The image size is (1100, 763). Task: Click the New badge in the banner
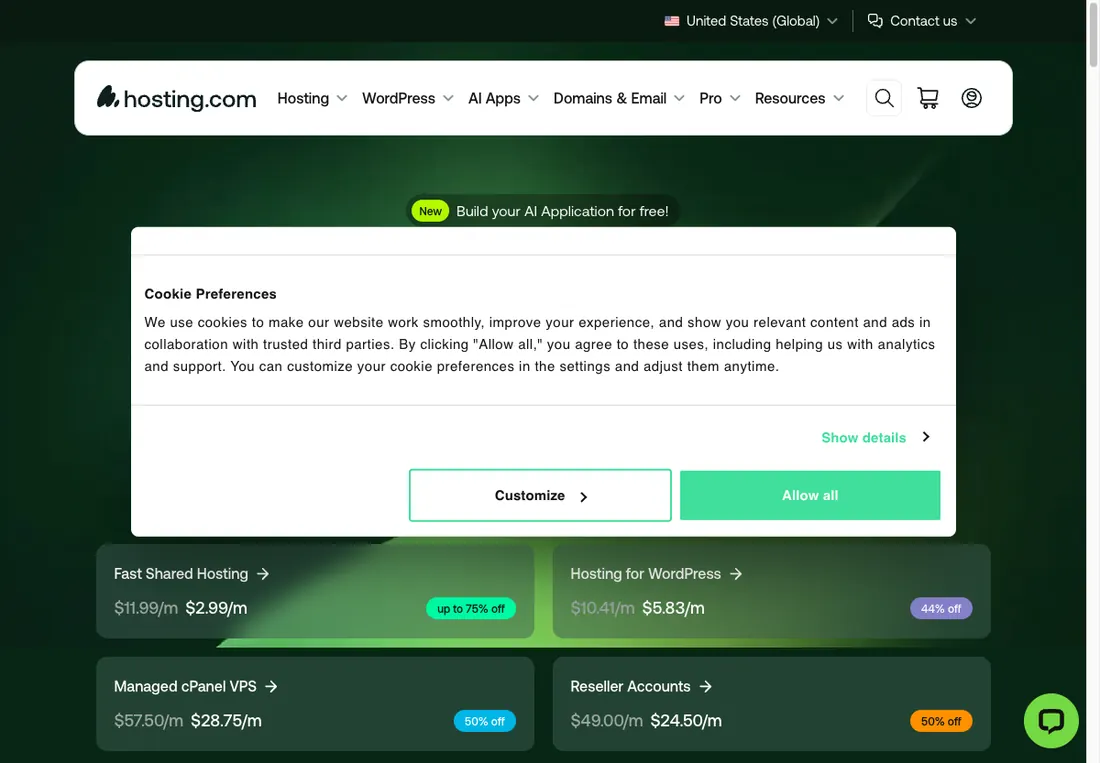[430, 211]
